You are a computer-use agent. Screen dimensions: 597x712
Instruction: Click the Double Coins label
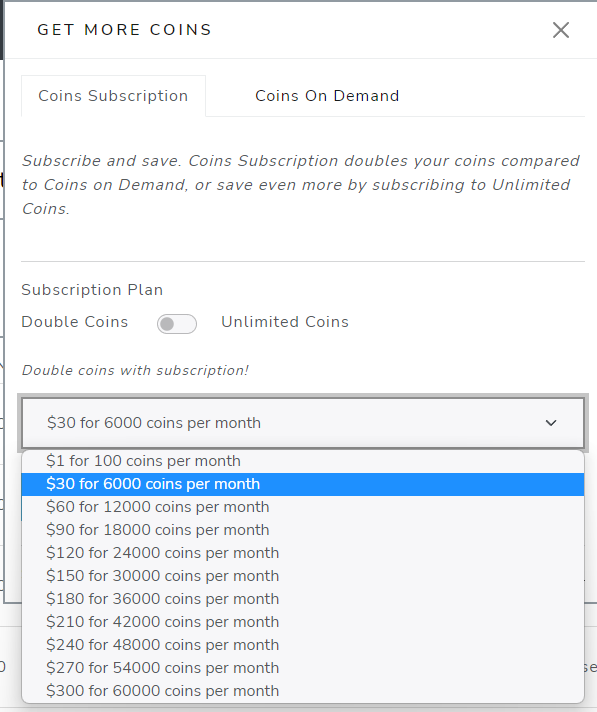coord(74,322)
